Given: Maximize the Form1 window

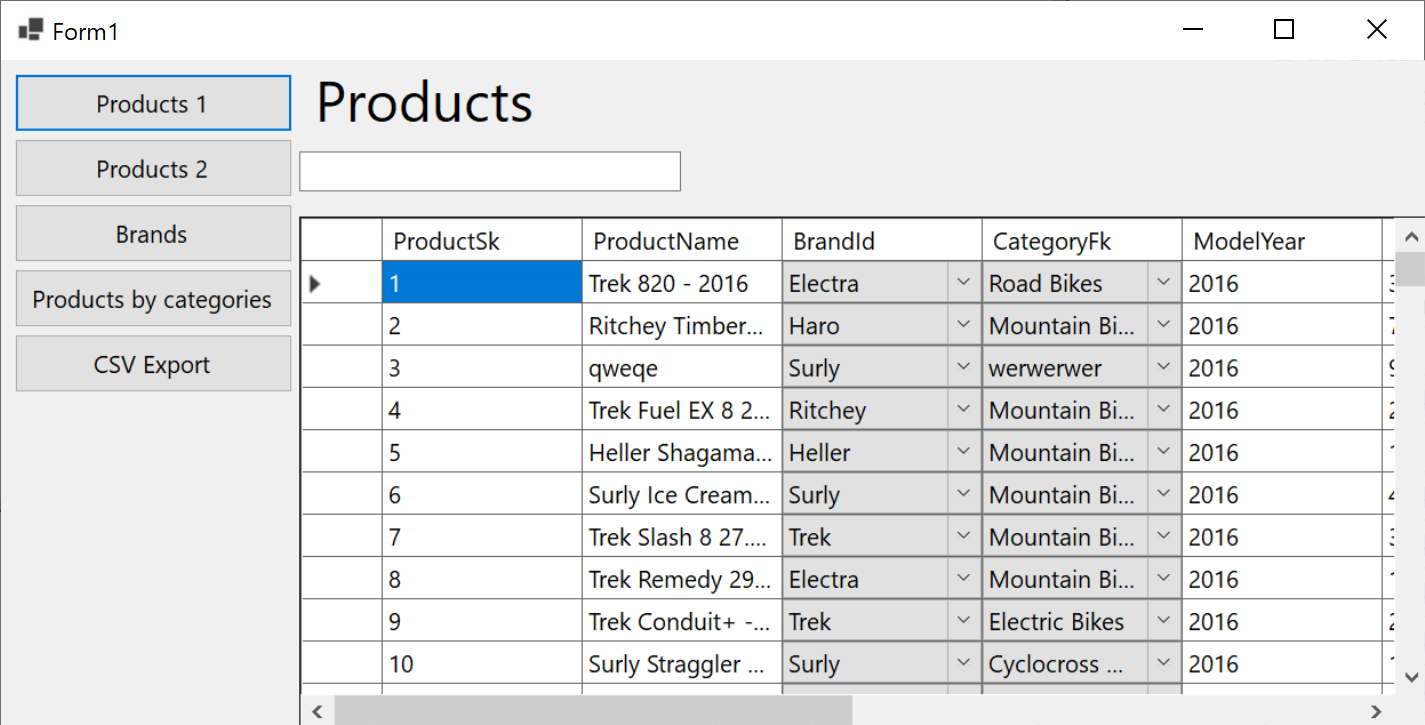Looking at the screenshot, I should point(1284,30).
